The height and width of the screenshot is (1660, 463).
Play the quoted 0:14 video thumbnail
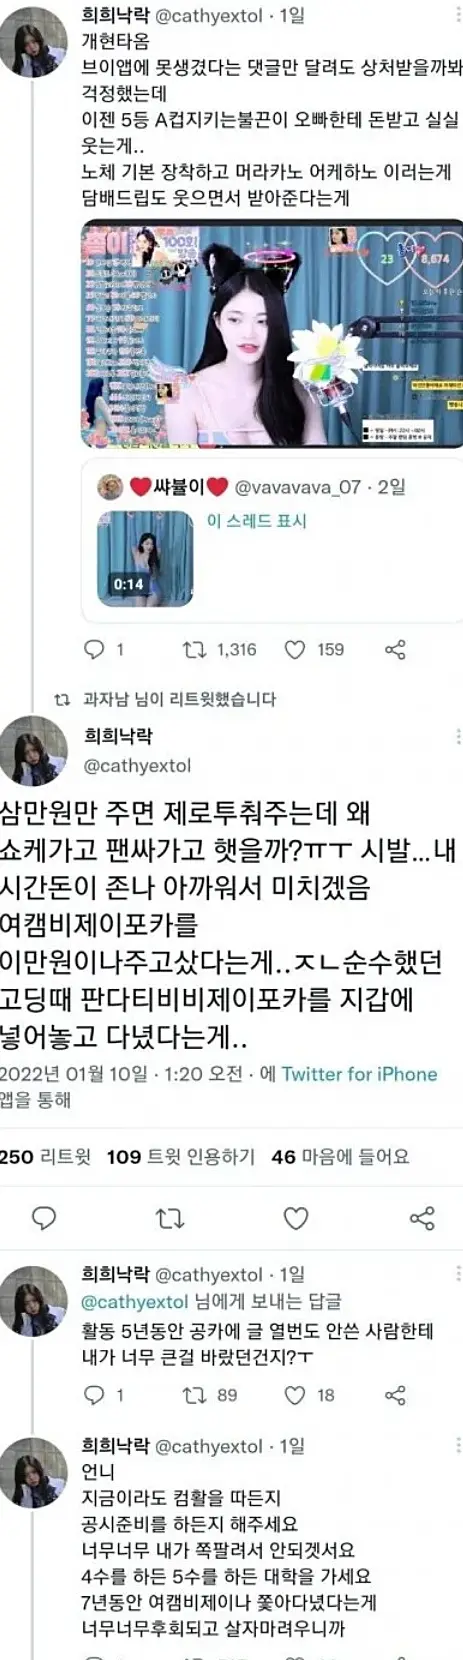[x=145, y=558]
